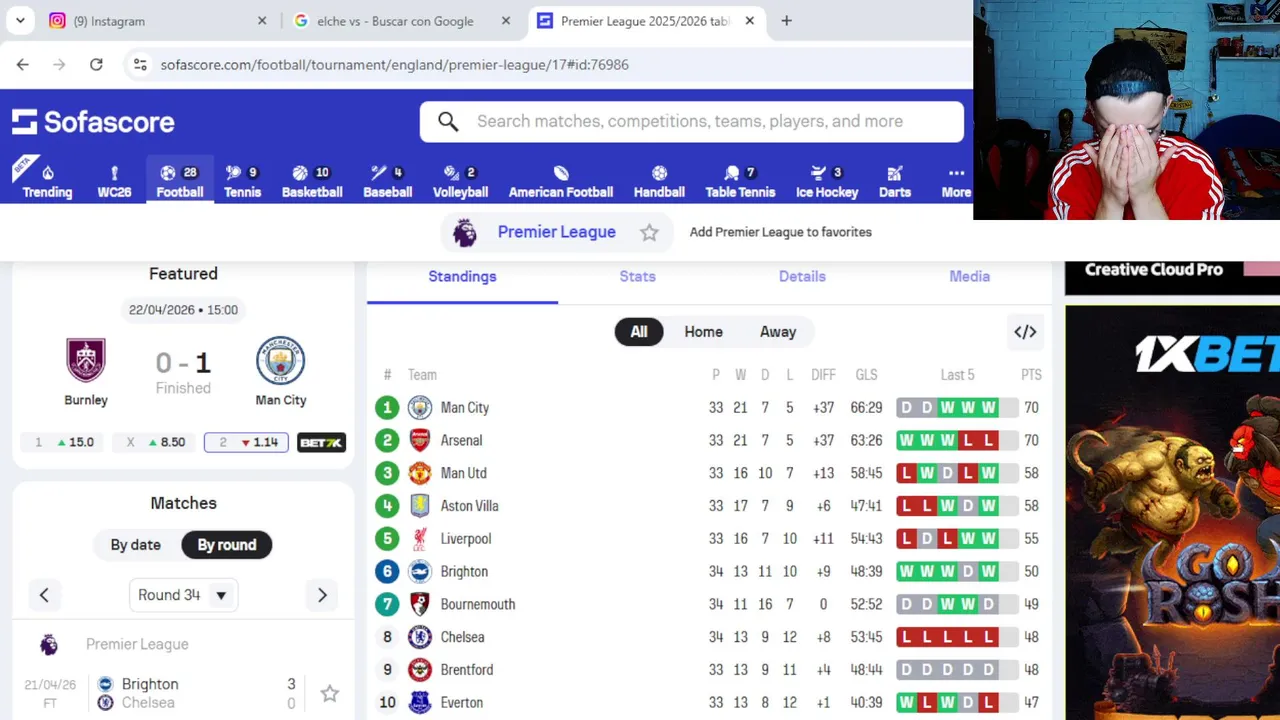Click the Premier League lion logo
Viewport: 1280px width, 720px height.
coord(464,232)
